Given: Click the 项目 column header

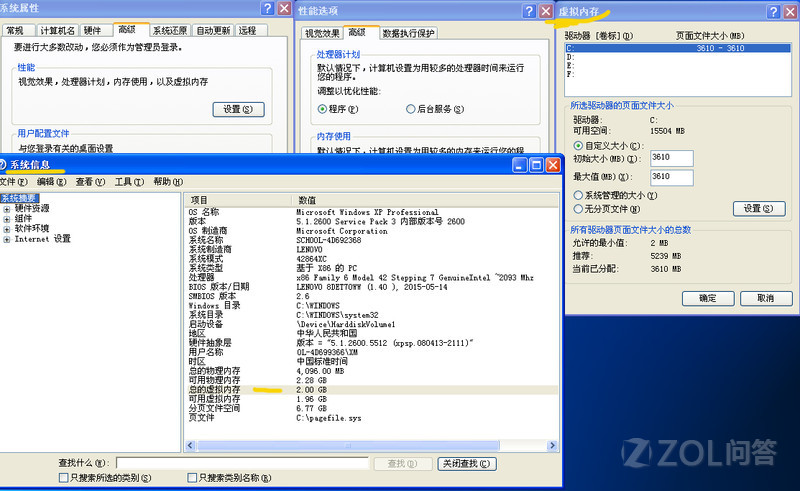Looking at the screenshot, I should pos(238,200).
